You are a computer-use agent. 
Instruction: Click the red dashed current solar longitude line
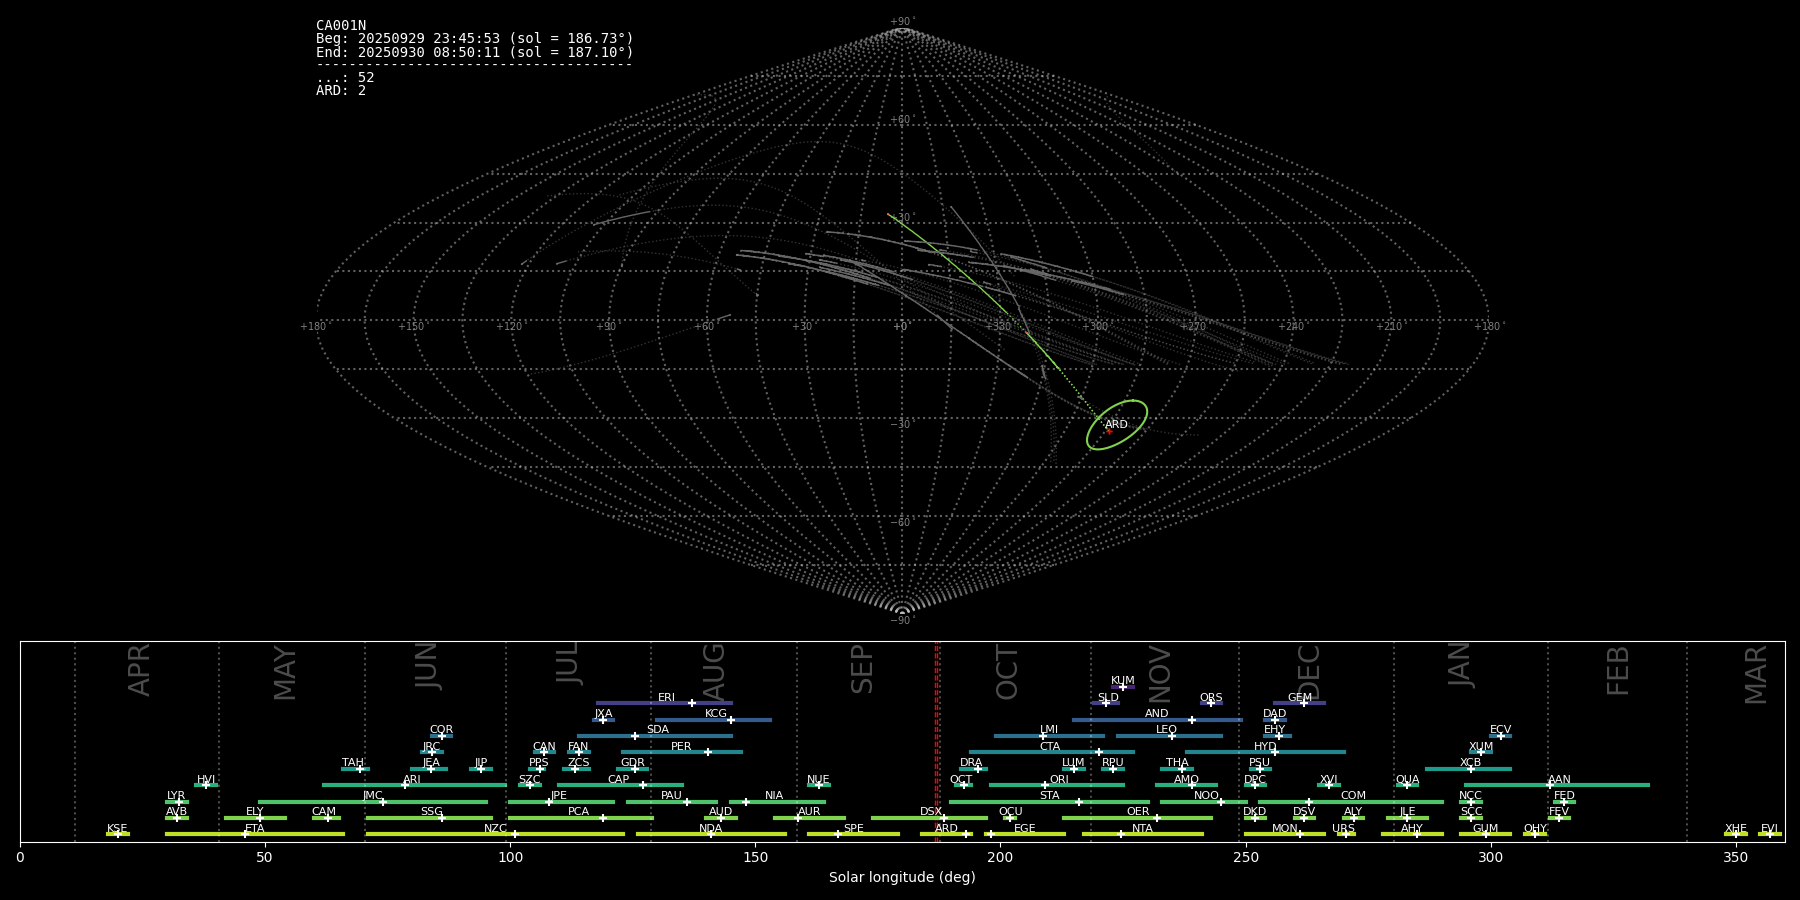click(x=937, y=740)
